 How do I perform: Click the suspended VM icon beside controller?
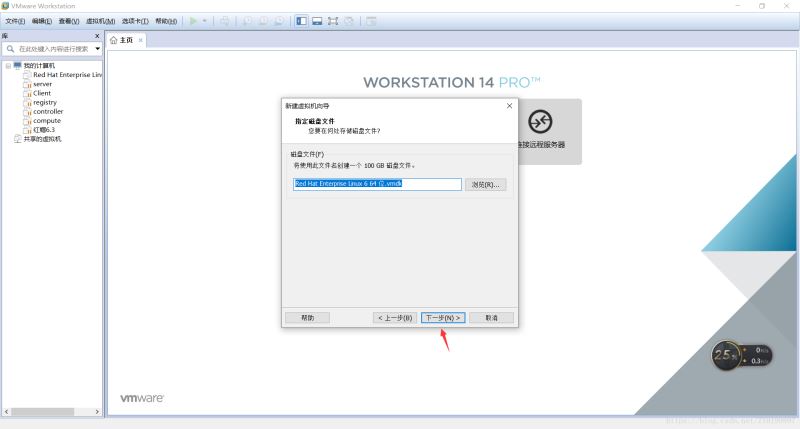(x=28, y=112)
